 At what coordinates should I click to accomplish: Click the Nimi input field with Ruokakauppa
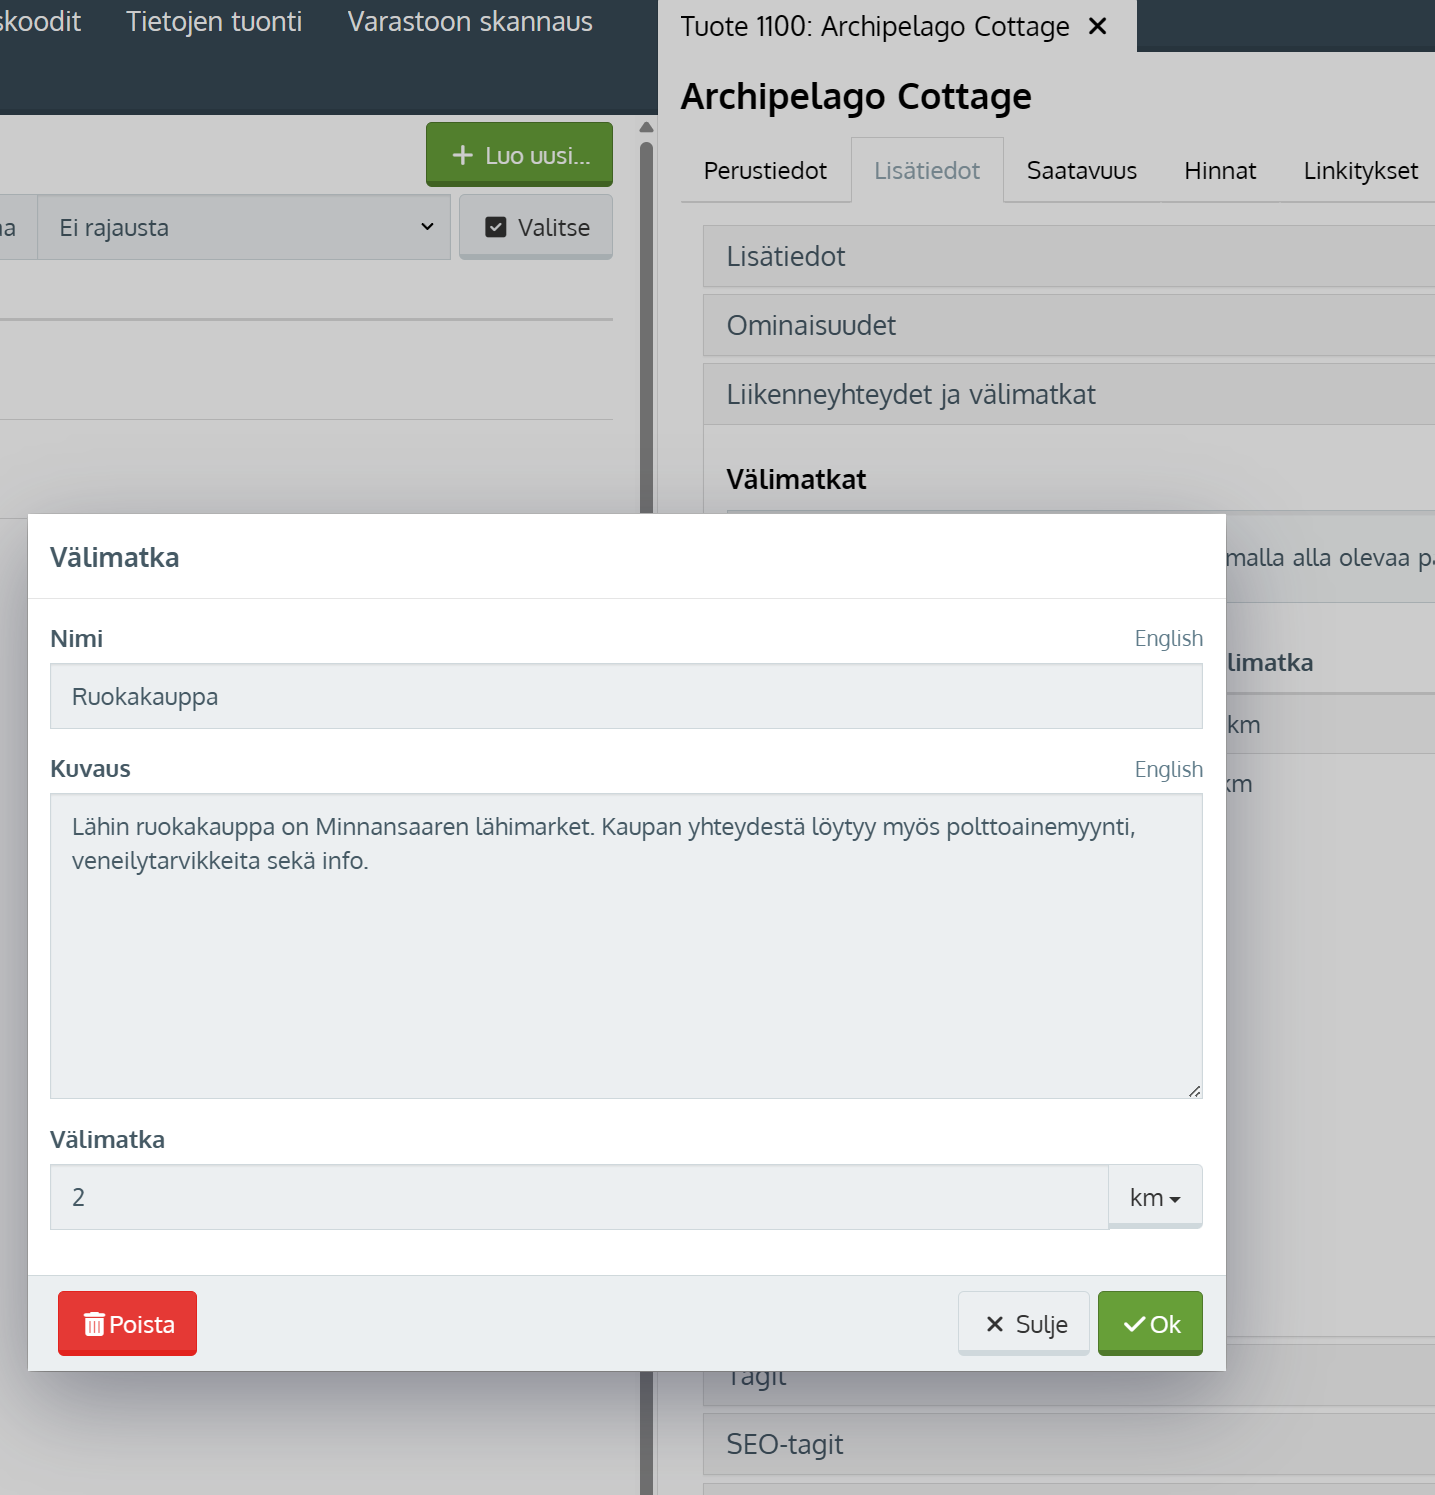(x=626, y=696)
